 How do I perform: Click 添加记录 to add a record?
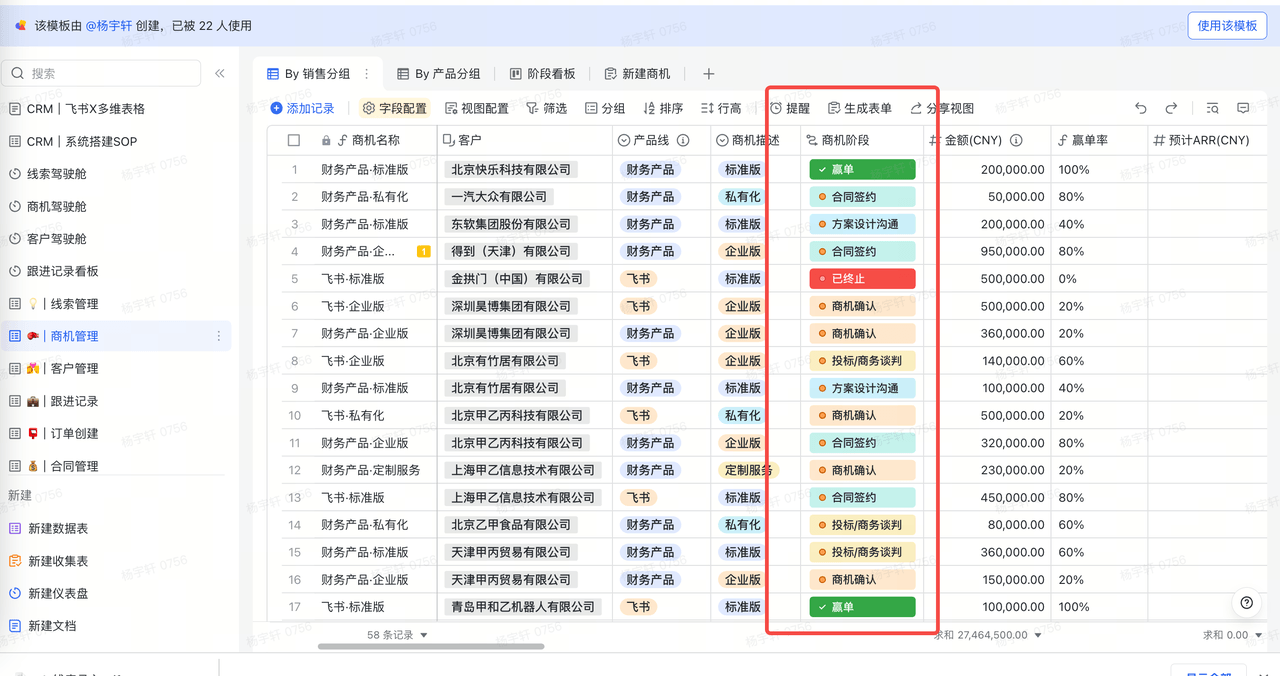click(302, 108)
